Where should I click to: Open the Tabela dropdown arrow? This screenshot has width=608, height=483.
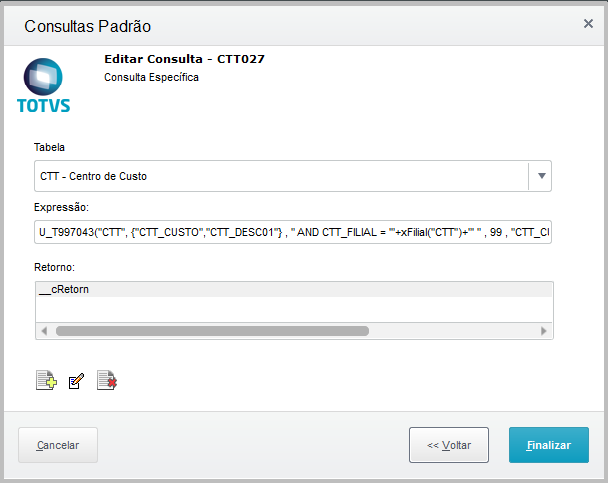click(x=541, y=176)
